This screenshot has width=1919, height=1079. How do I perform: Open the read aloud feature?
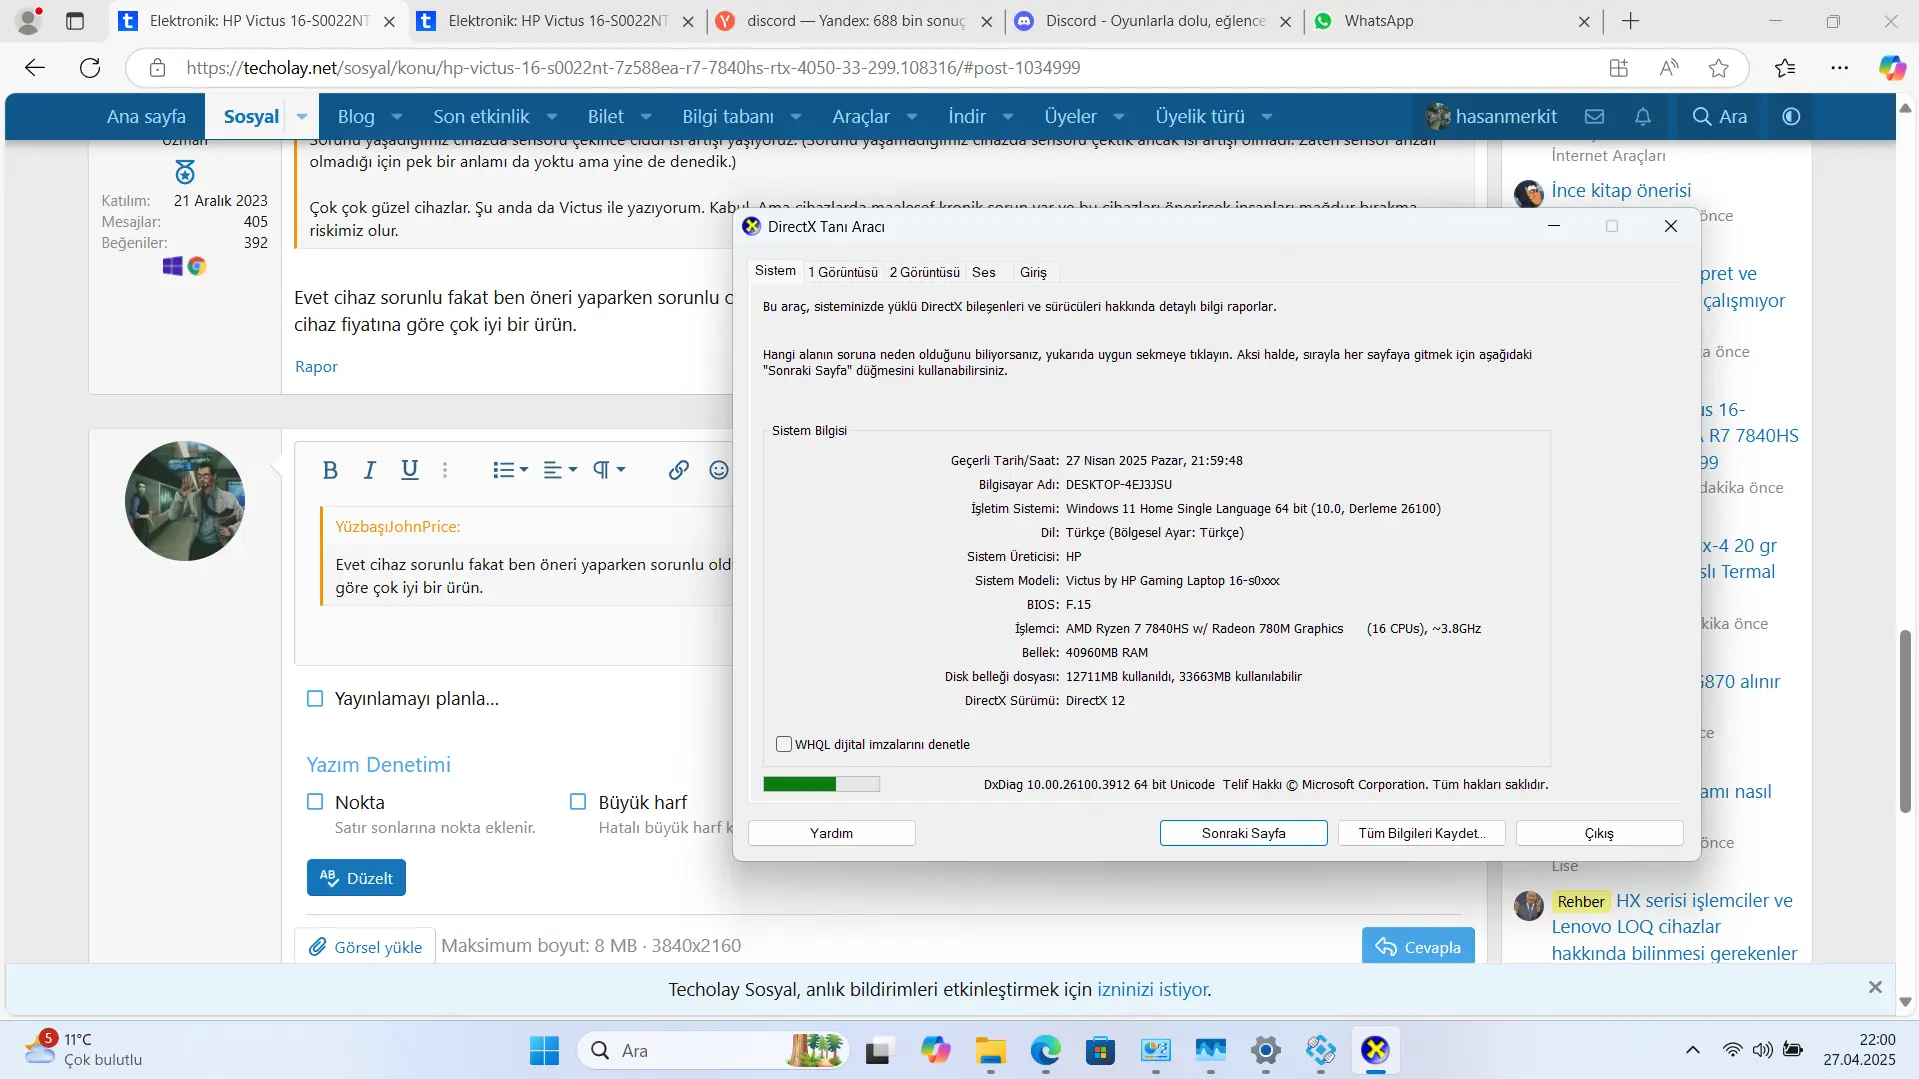pos(1669,68)
